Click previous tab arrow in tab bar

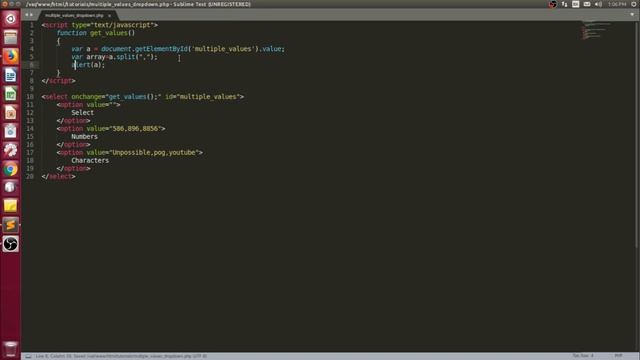(x=27, y=15)
